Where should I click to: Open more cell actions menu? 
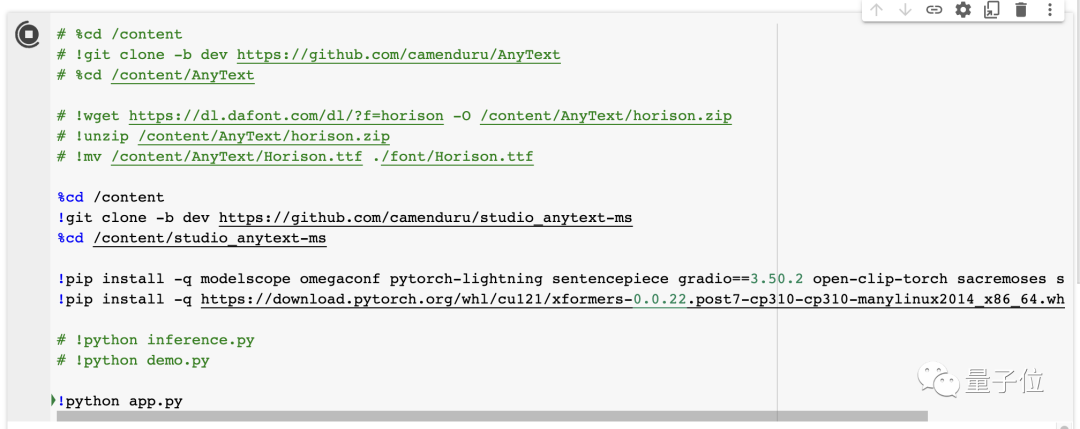pos(1050,10)
